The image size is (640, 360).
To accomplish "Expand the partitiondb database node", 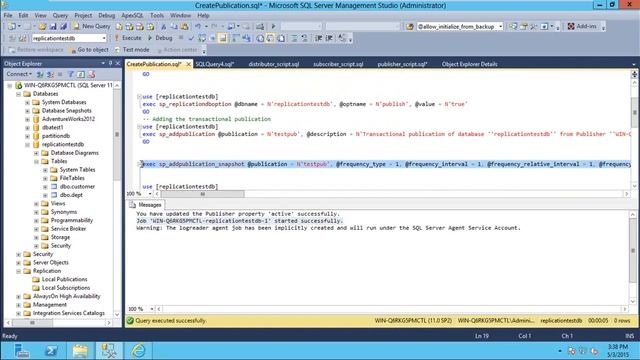I will [x=27, y=136].
